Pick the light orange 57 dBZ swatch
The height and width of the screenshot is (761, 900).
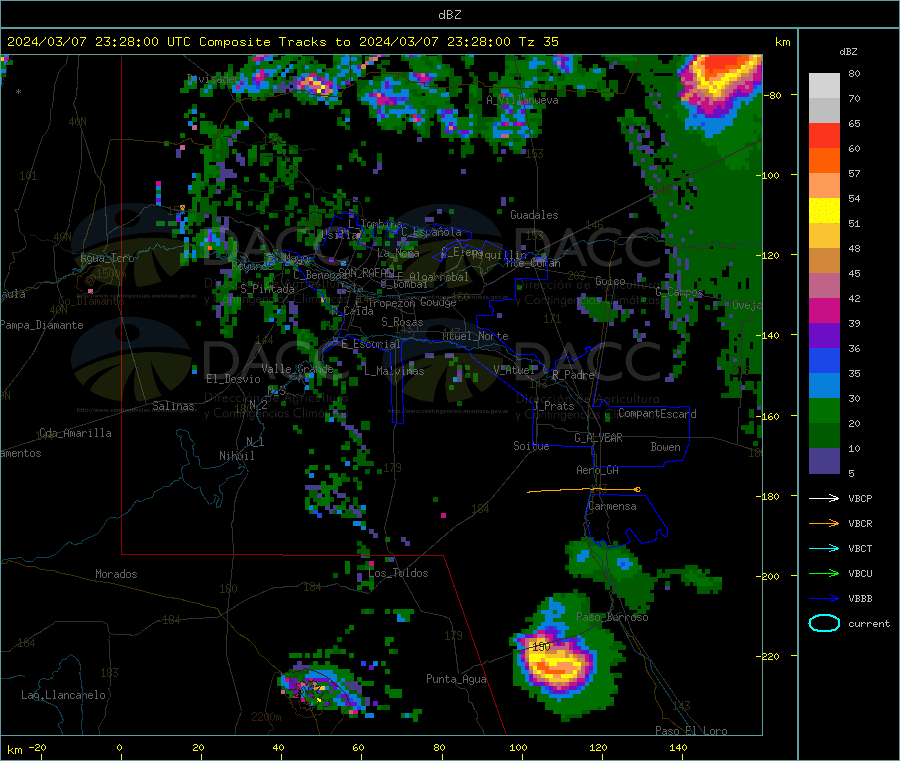(824, 185)
